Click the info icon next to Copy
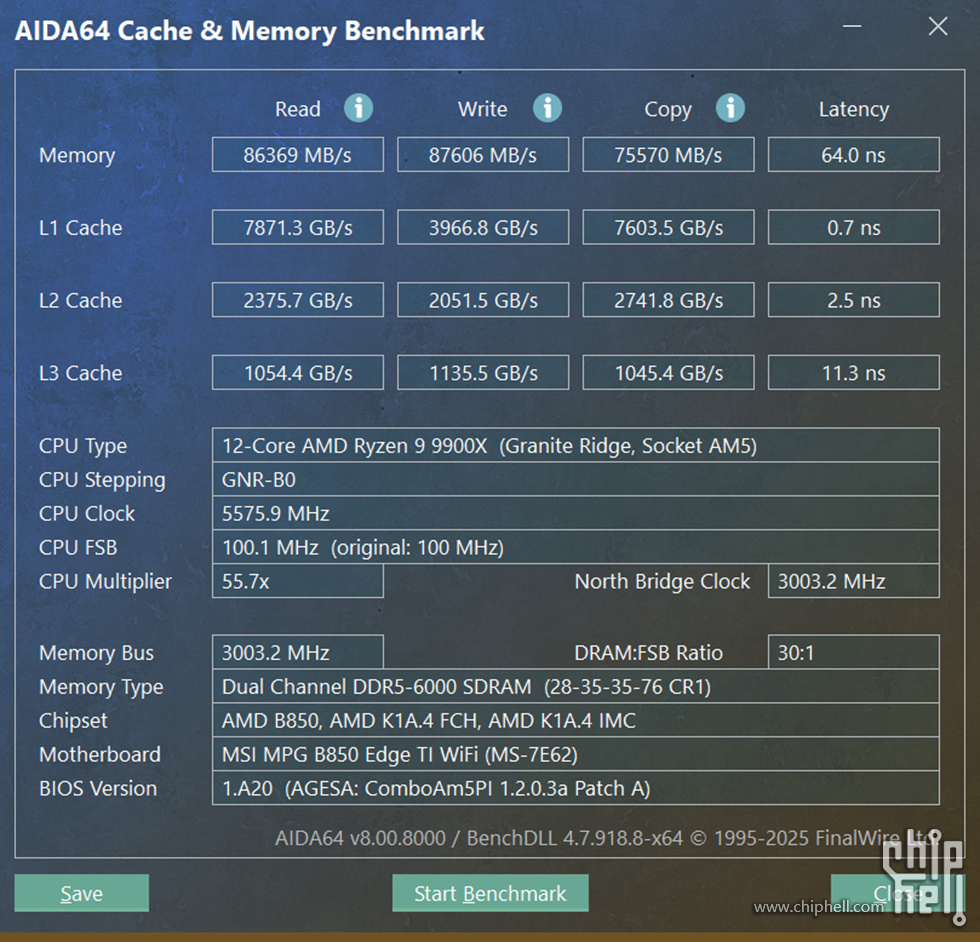Viewport: 980px width, 942px height. click(x=730, y=108)
